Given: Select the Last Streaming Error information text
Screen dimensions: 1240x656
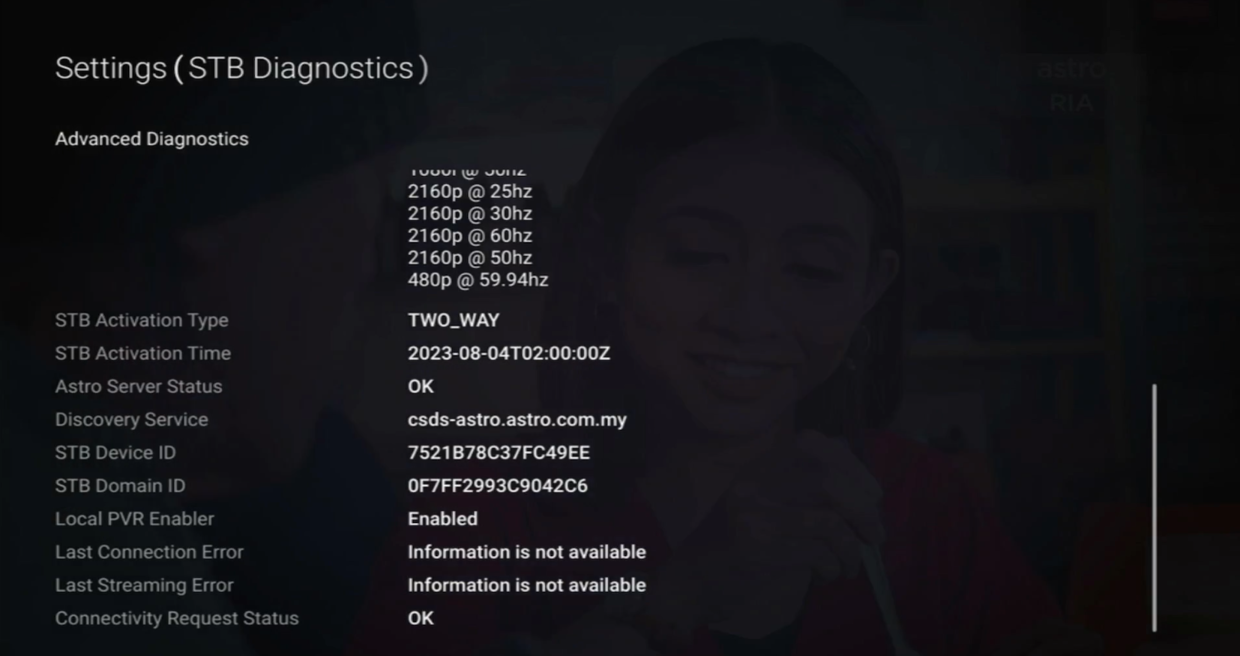Looking at the screenshot, I should click(527, 584).
